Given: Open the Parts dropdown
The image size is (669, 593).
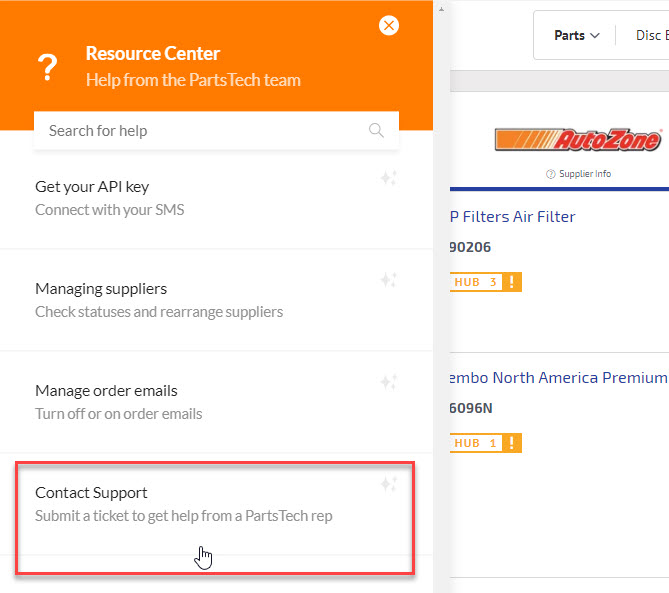Looking at the screenshot, I should pos(576,35).
